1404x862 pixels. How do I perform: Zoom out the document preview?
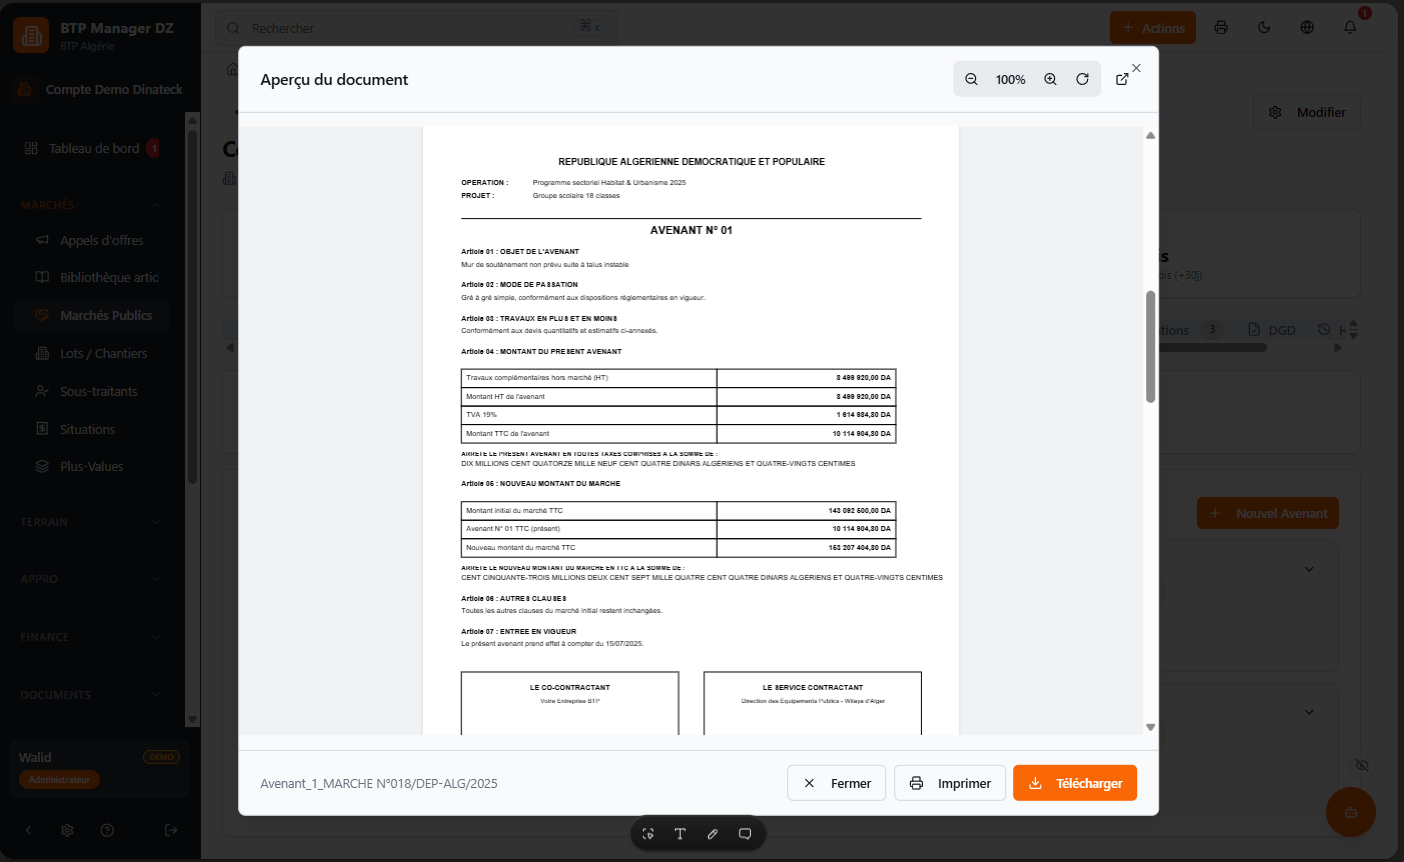pyautogui.click(x=971, y=79)
